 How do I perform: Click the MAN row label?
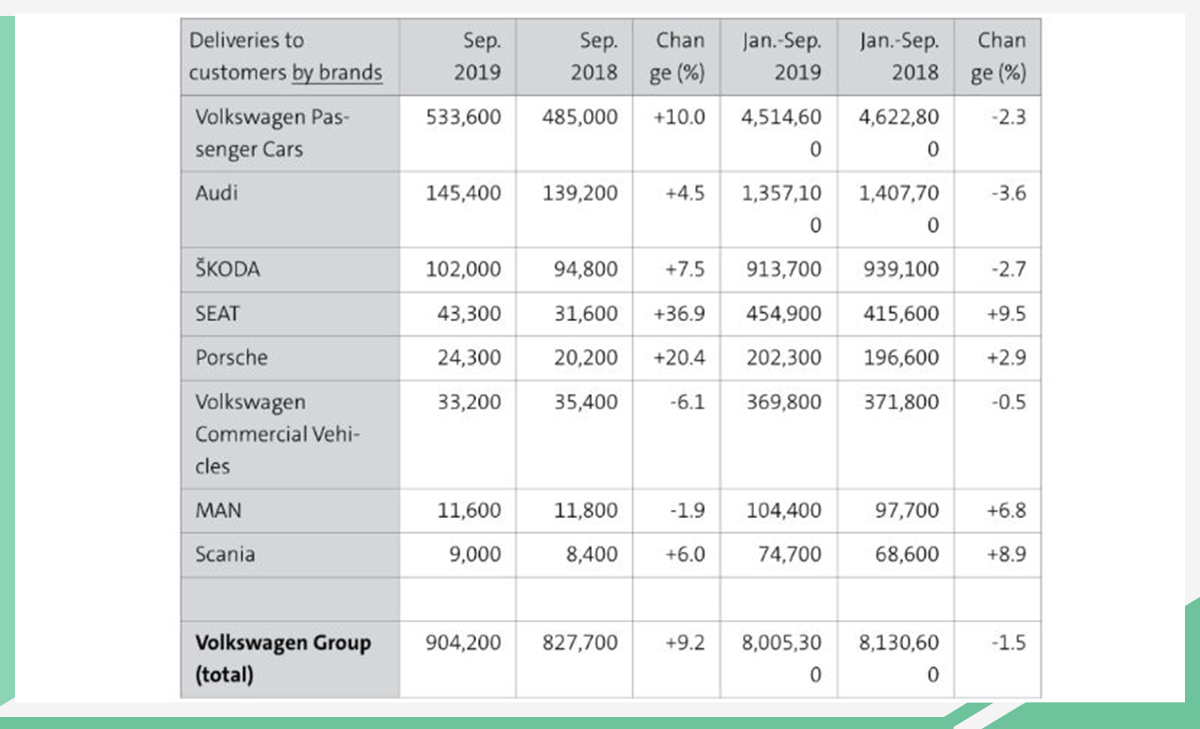pos(218,510)
